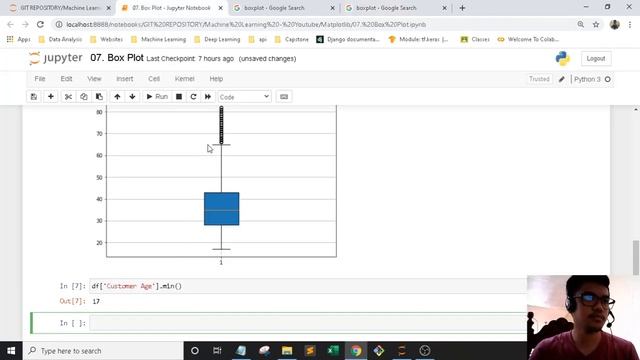Click the output value 17
This screenshot has height=360, width=640.
click(x=96, y=302)
